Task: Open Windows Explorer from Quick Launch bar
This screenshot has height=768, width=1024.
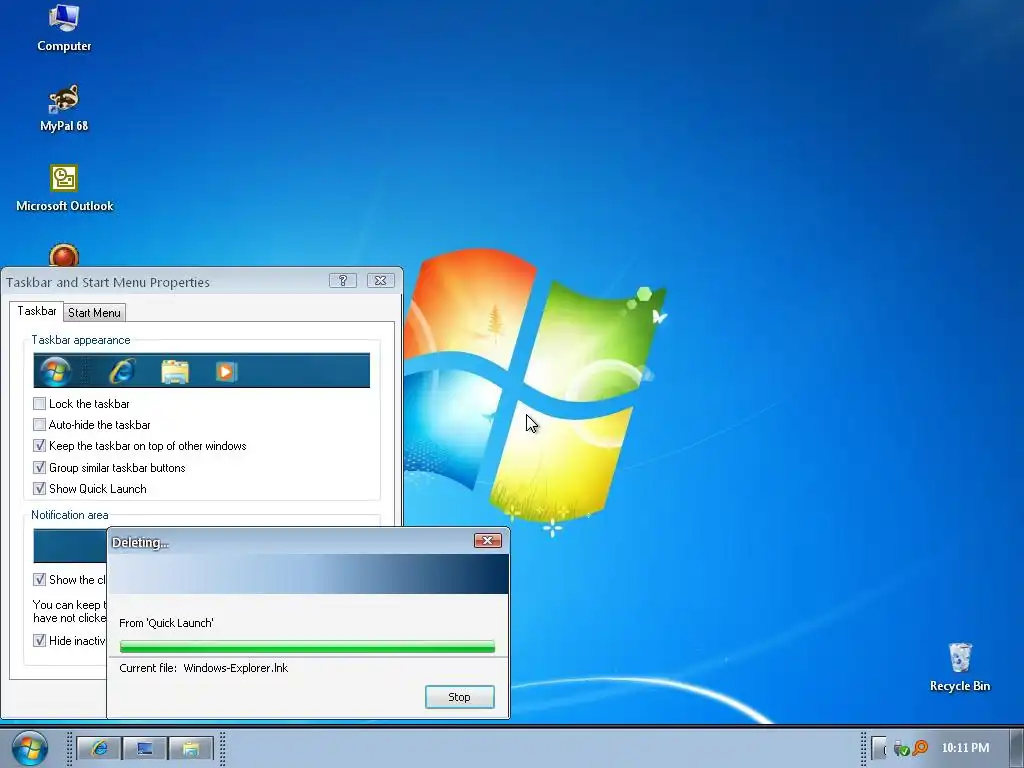Action: click(x=191, y=748)
